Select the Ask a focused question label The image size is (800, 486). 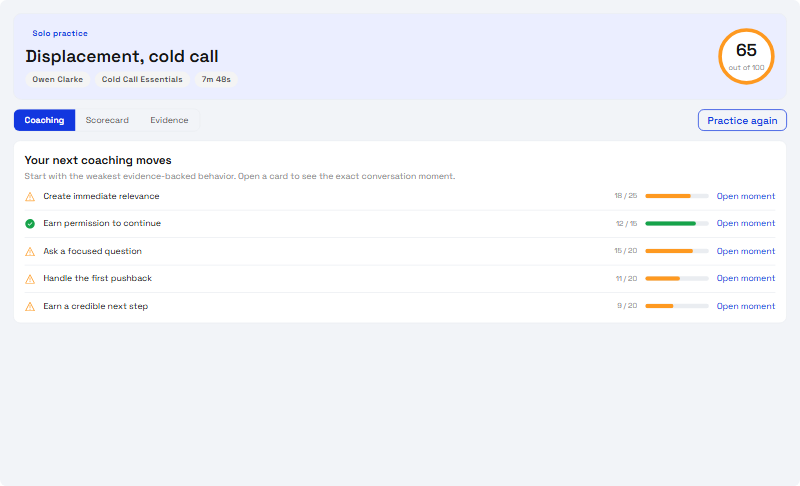click(x=92, y=251)
